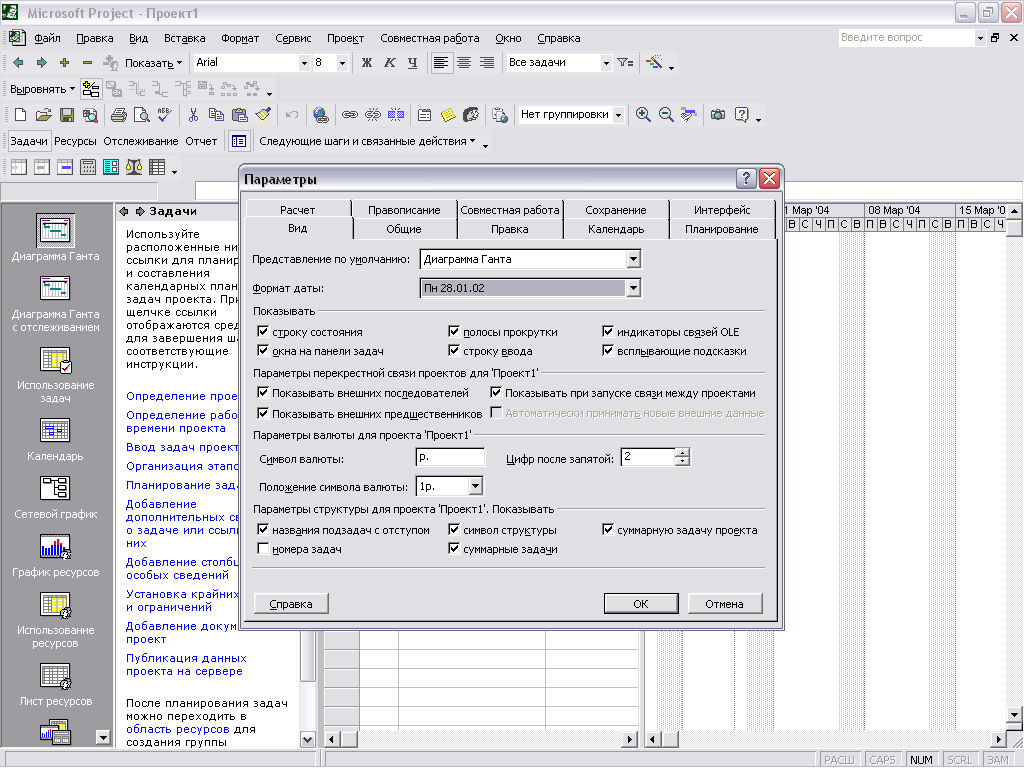Click the Link Tasks chain icon
Screen dimensions: 1024x768
(x=350, y=115)
